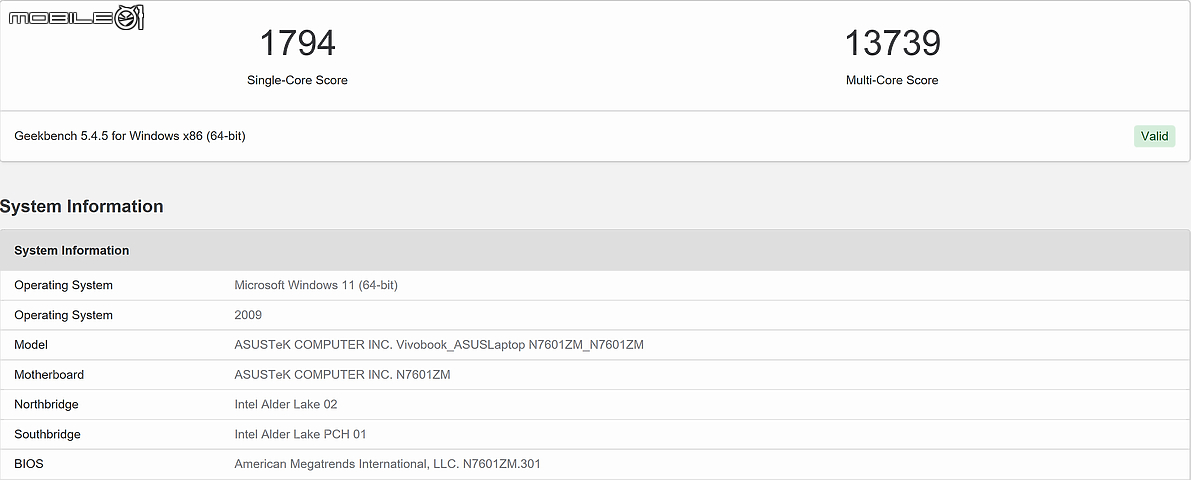1191x480 pixels.
Task: Select the Microsoft Windows 11 (64-bit) value
Action: (316, 285)
